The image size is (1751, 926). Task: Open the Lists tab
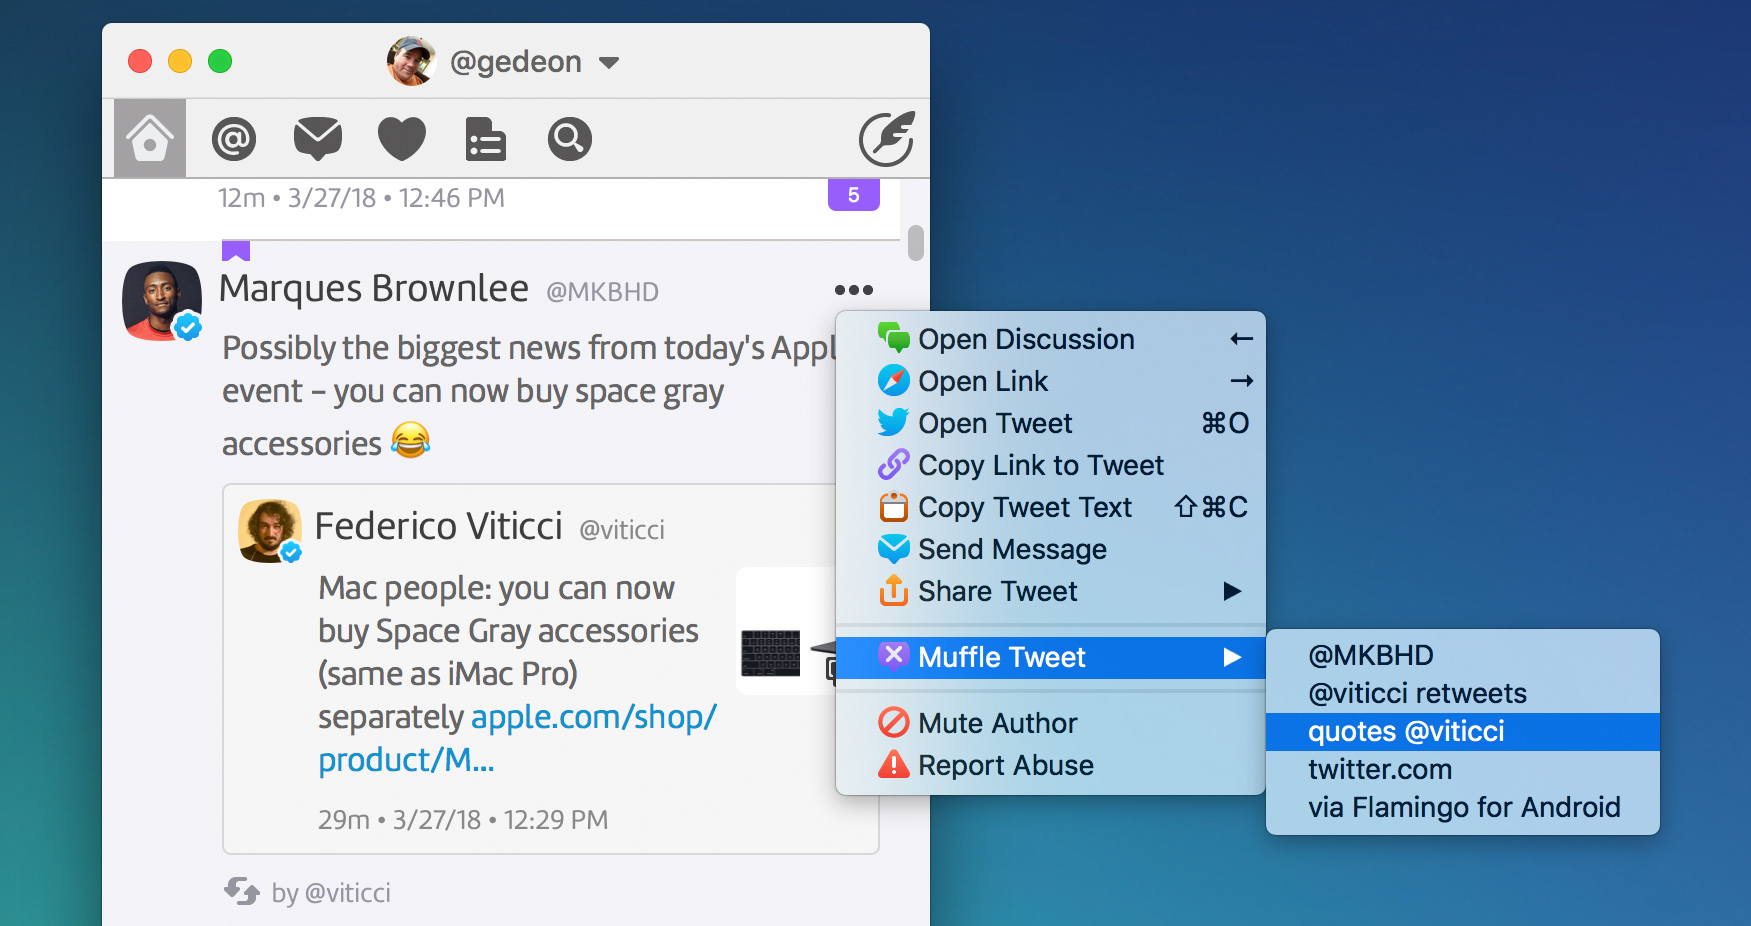pyautogui.click(x=486, y=139)
